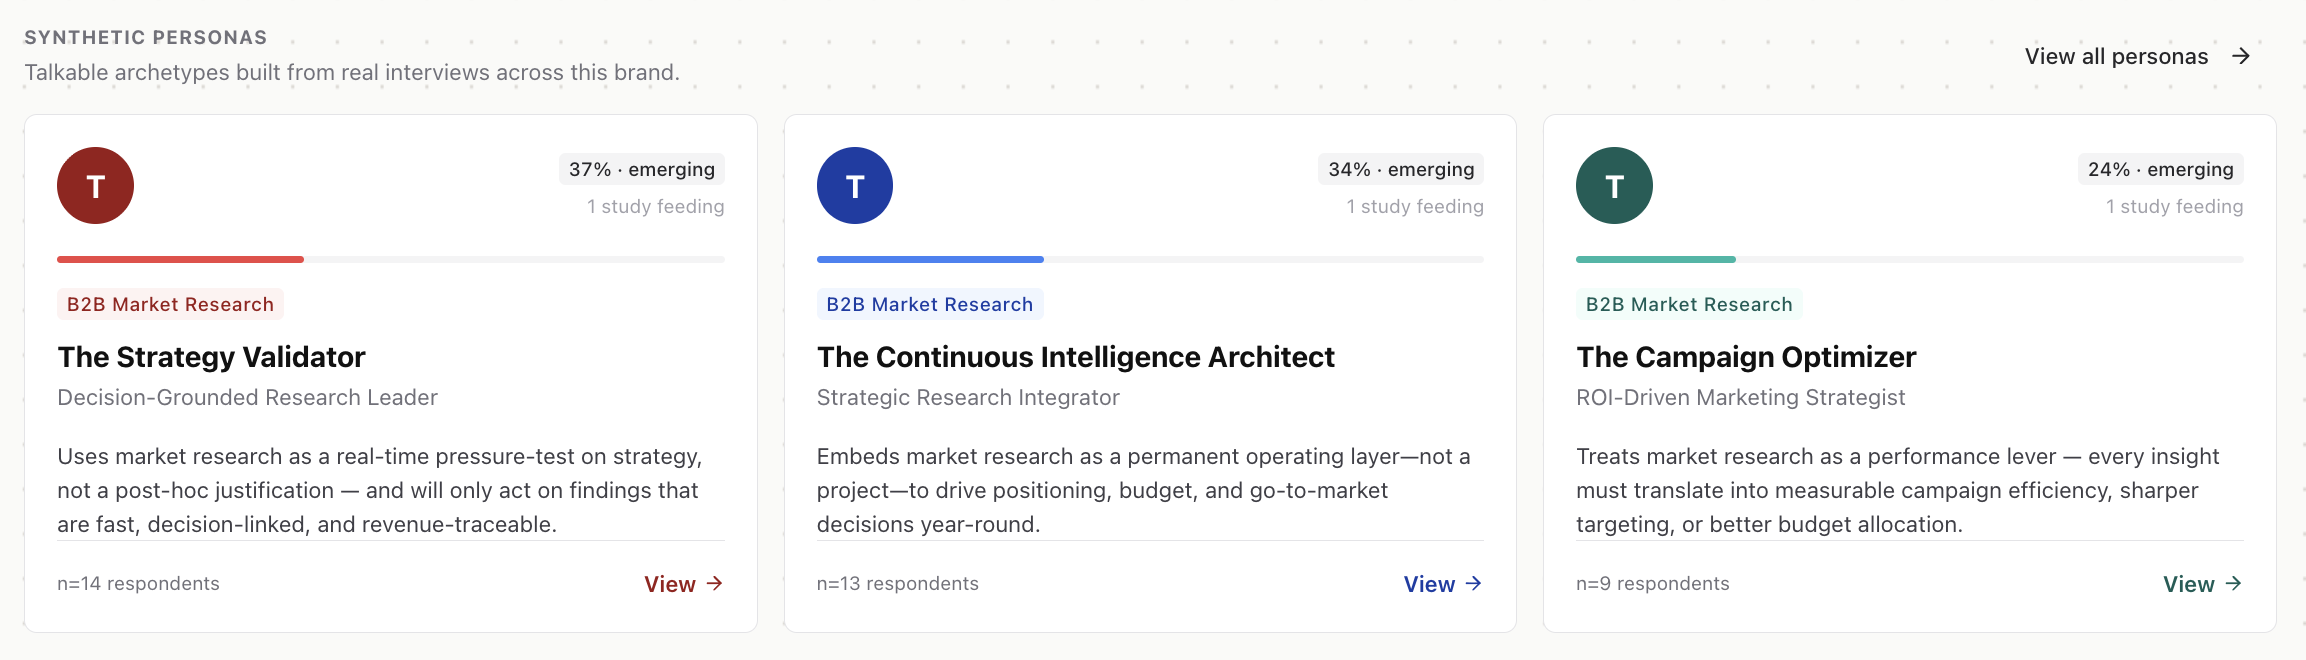Click The Campaign Optimizer title
The image size is (2306, 660).
(1746, 357)
